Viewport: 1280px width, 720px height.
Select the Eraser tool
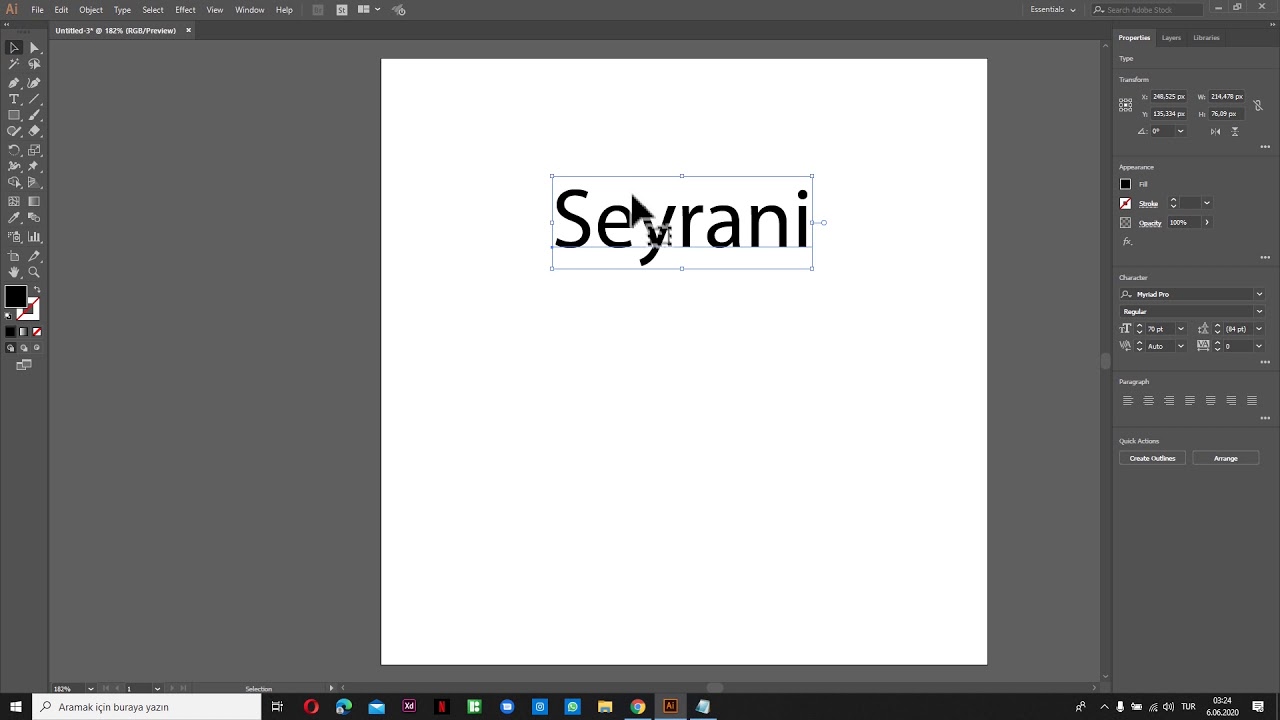tap(34, 131)
